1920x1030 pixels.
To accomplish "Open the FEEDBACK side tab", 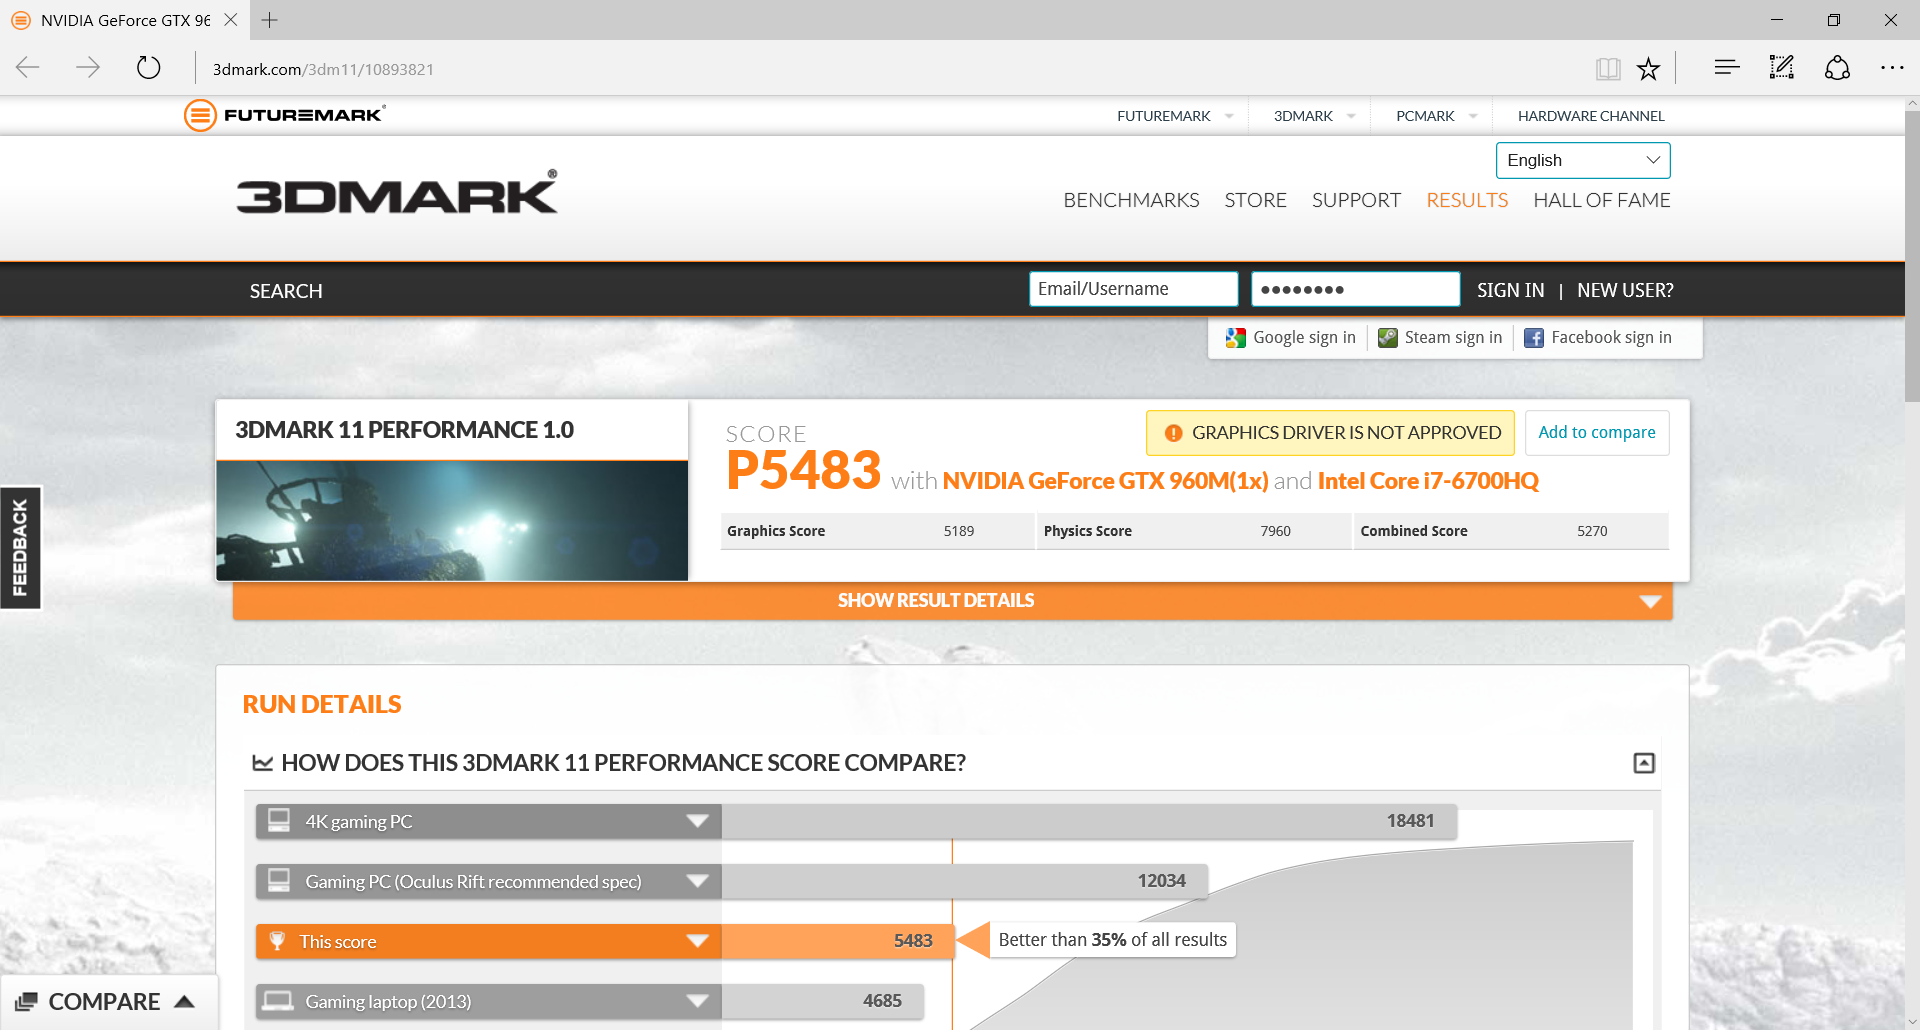I will pyautogui.click(x=20, y=548).
